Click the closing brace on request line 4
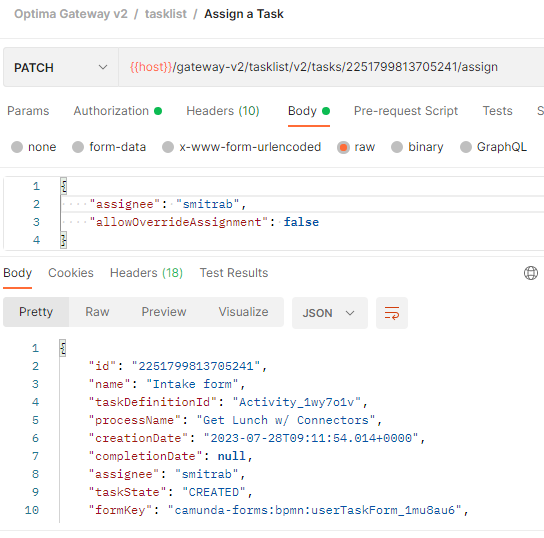The height and width of the screenshot is (538, 544). pyautogui.click(x=63, y=240)
